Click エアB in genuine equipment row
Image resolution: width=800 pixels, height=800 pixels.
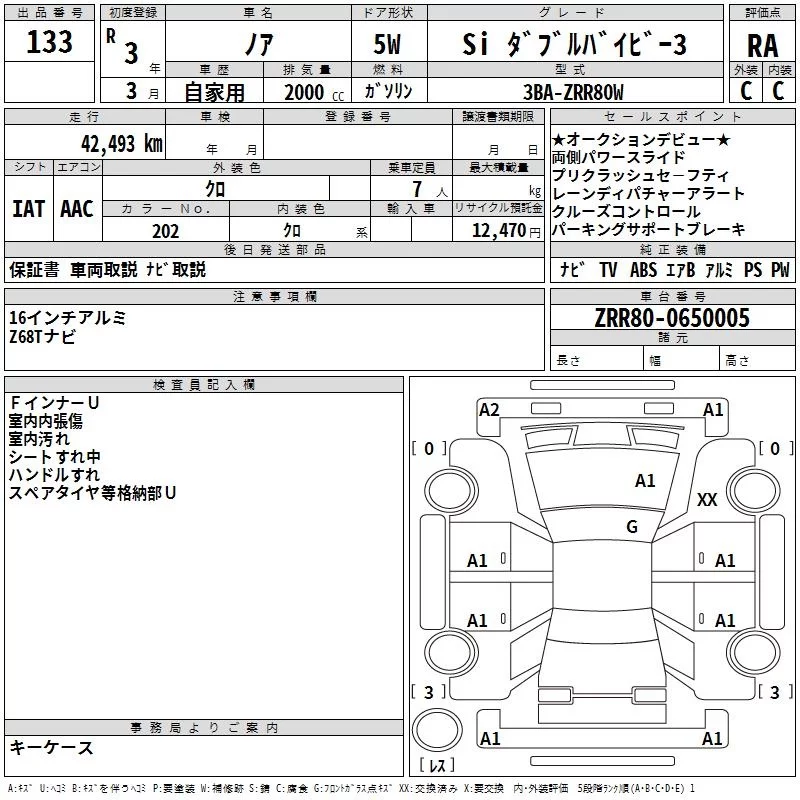point(681,269)
